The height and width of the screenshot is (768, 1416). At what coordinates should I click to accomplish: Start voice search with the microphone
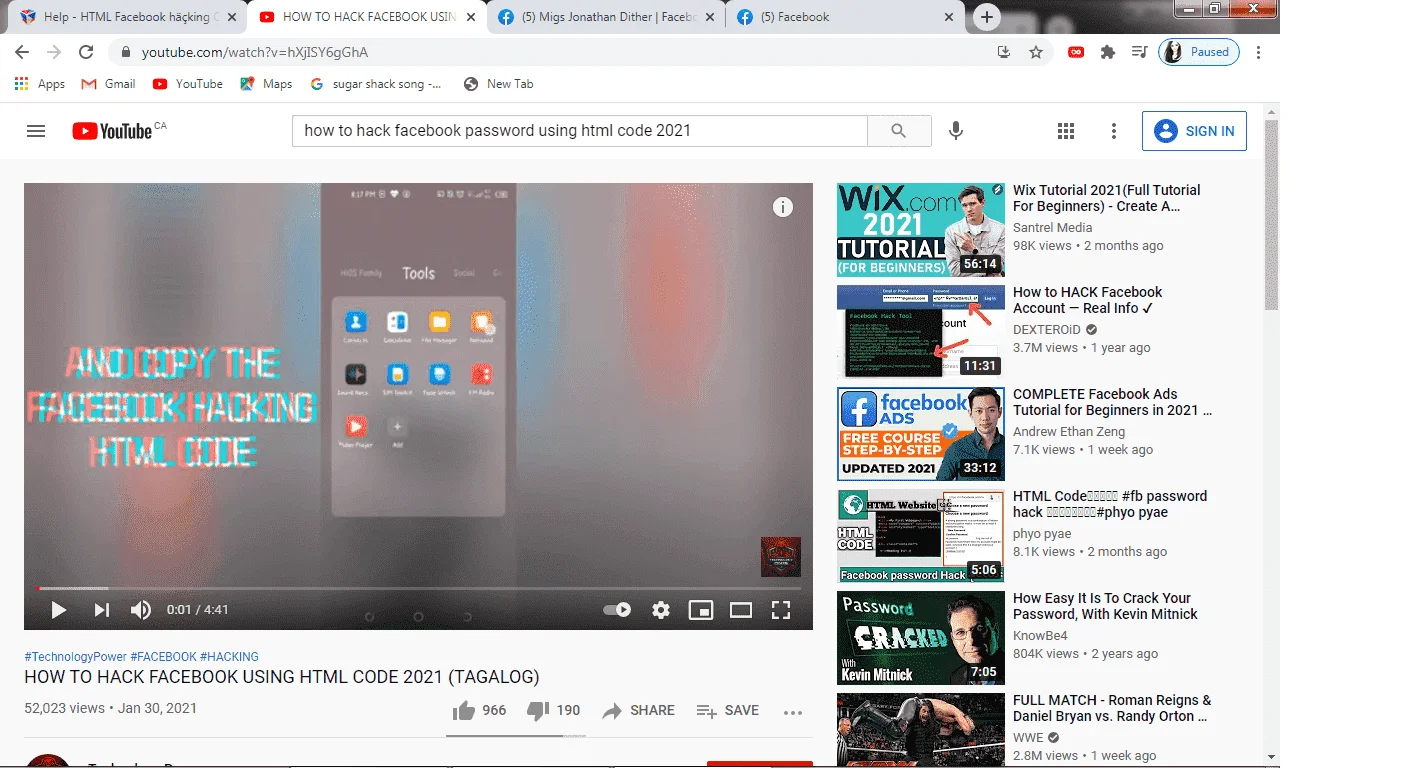click(956, 131)
